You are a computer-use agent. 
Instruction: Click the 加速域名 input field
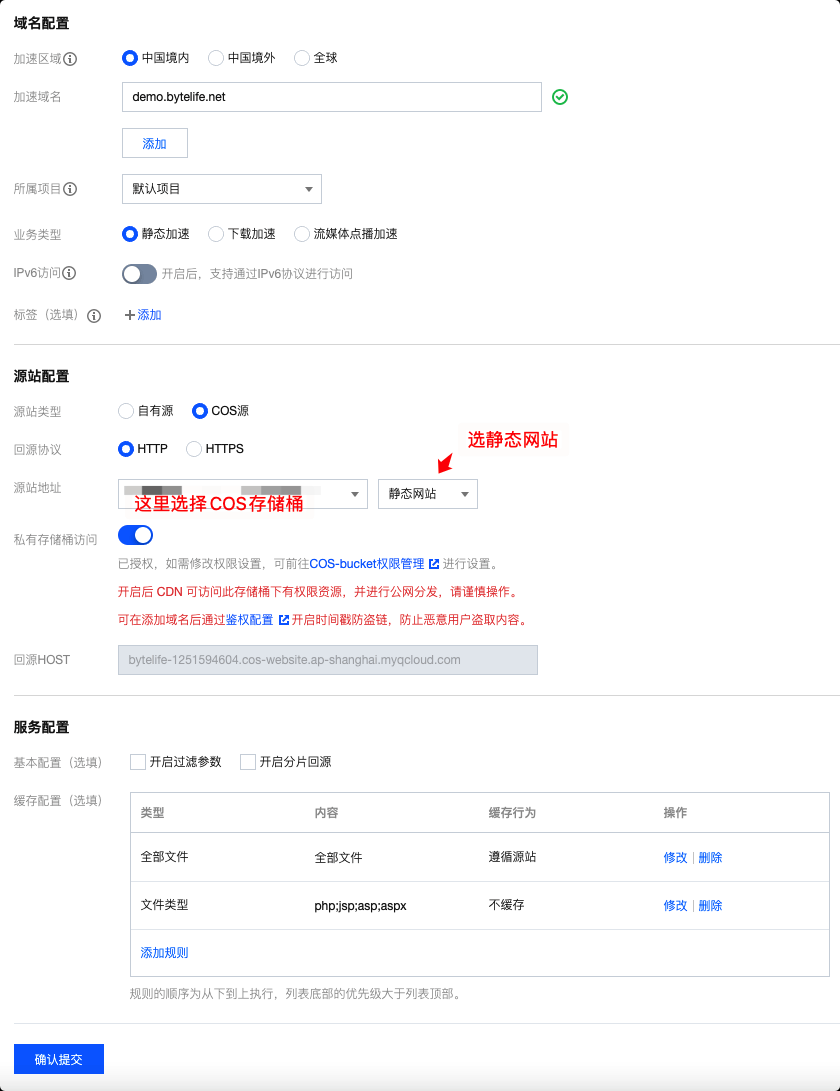[x=331, y=97]
